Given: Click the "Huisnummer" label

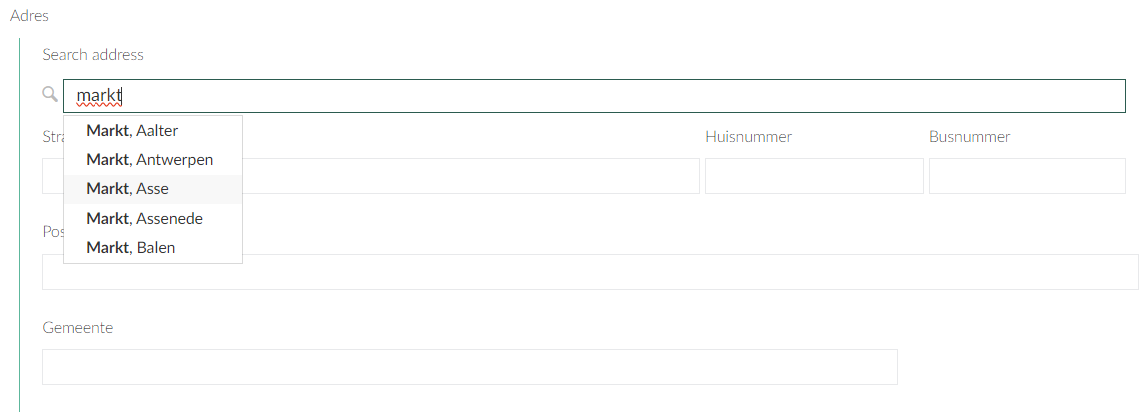Looking at the screenshot, I should tap(748, 137).
